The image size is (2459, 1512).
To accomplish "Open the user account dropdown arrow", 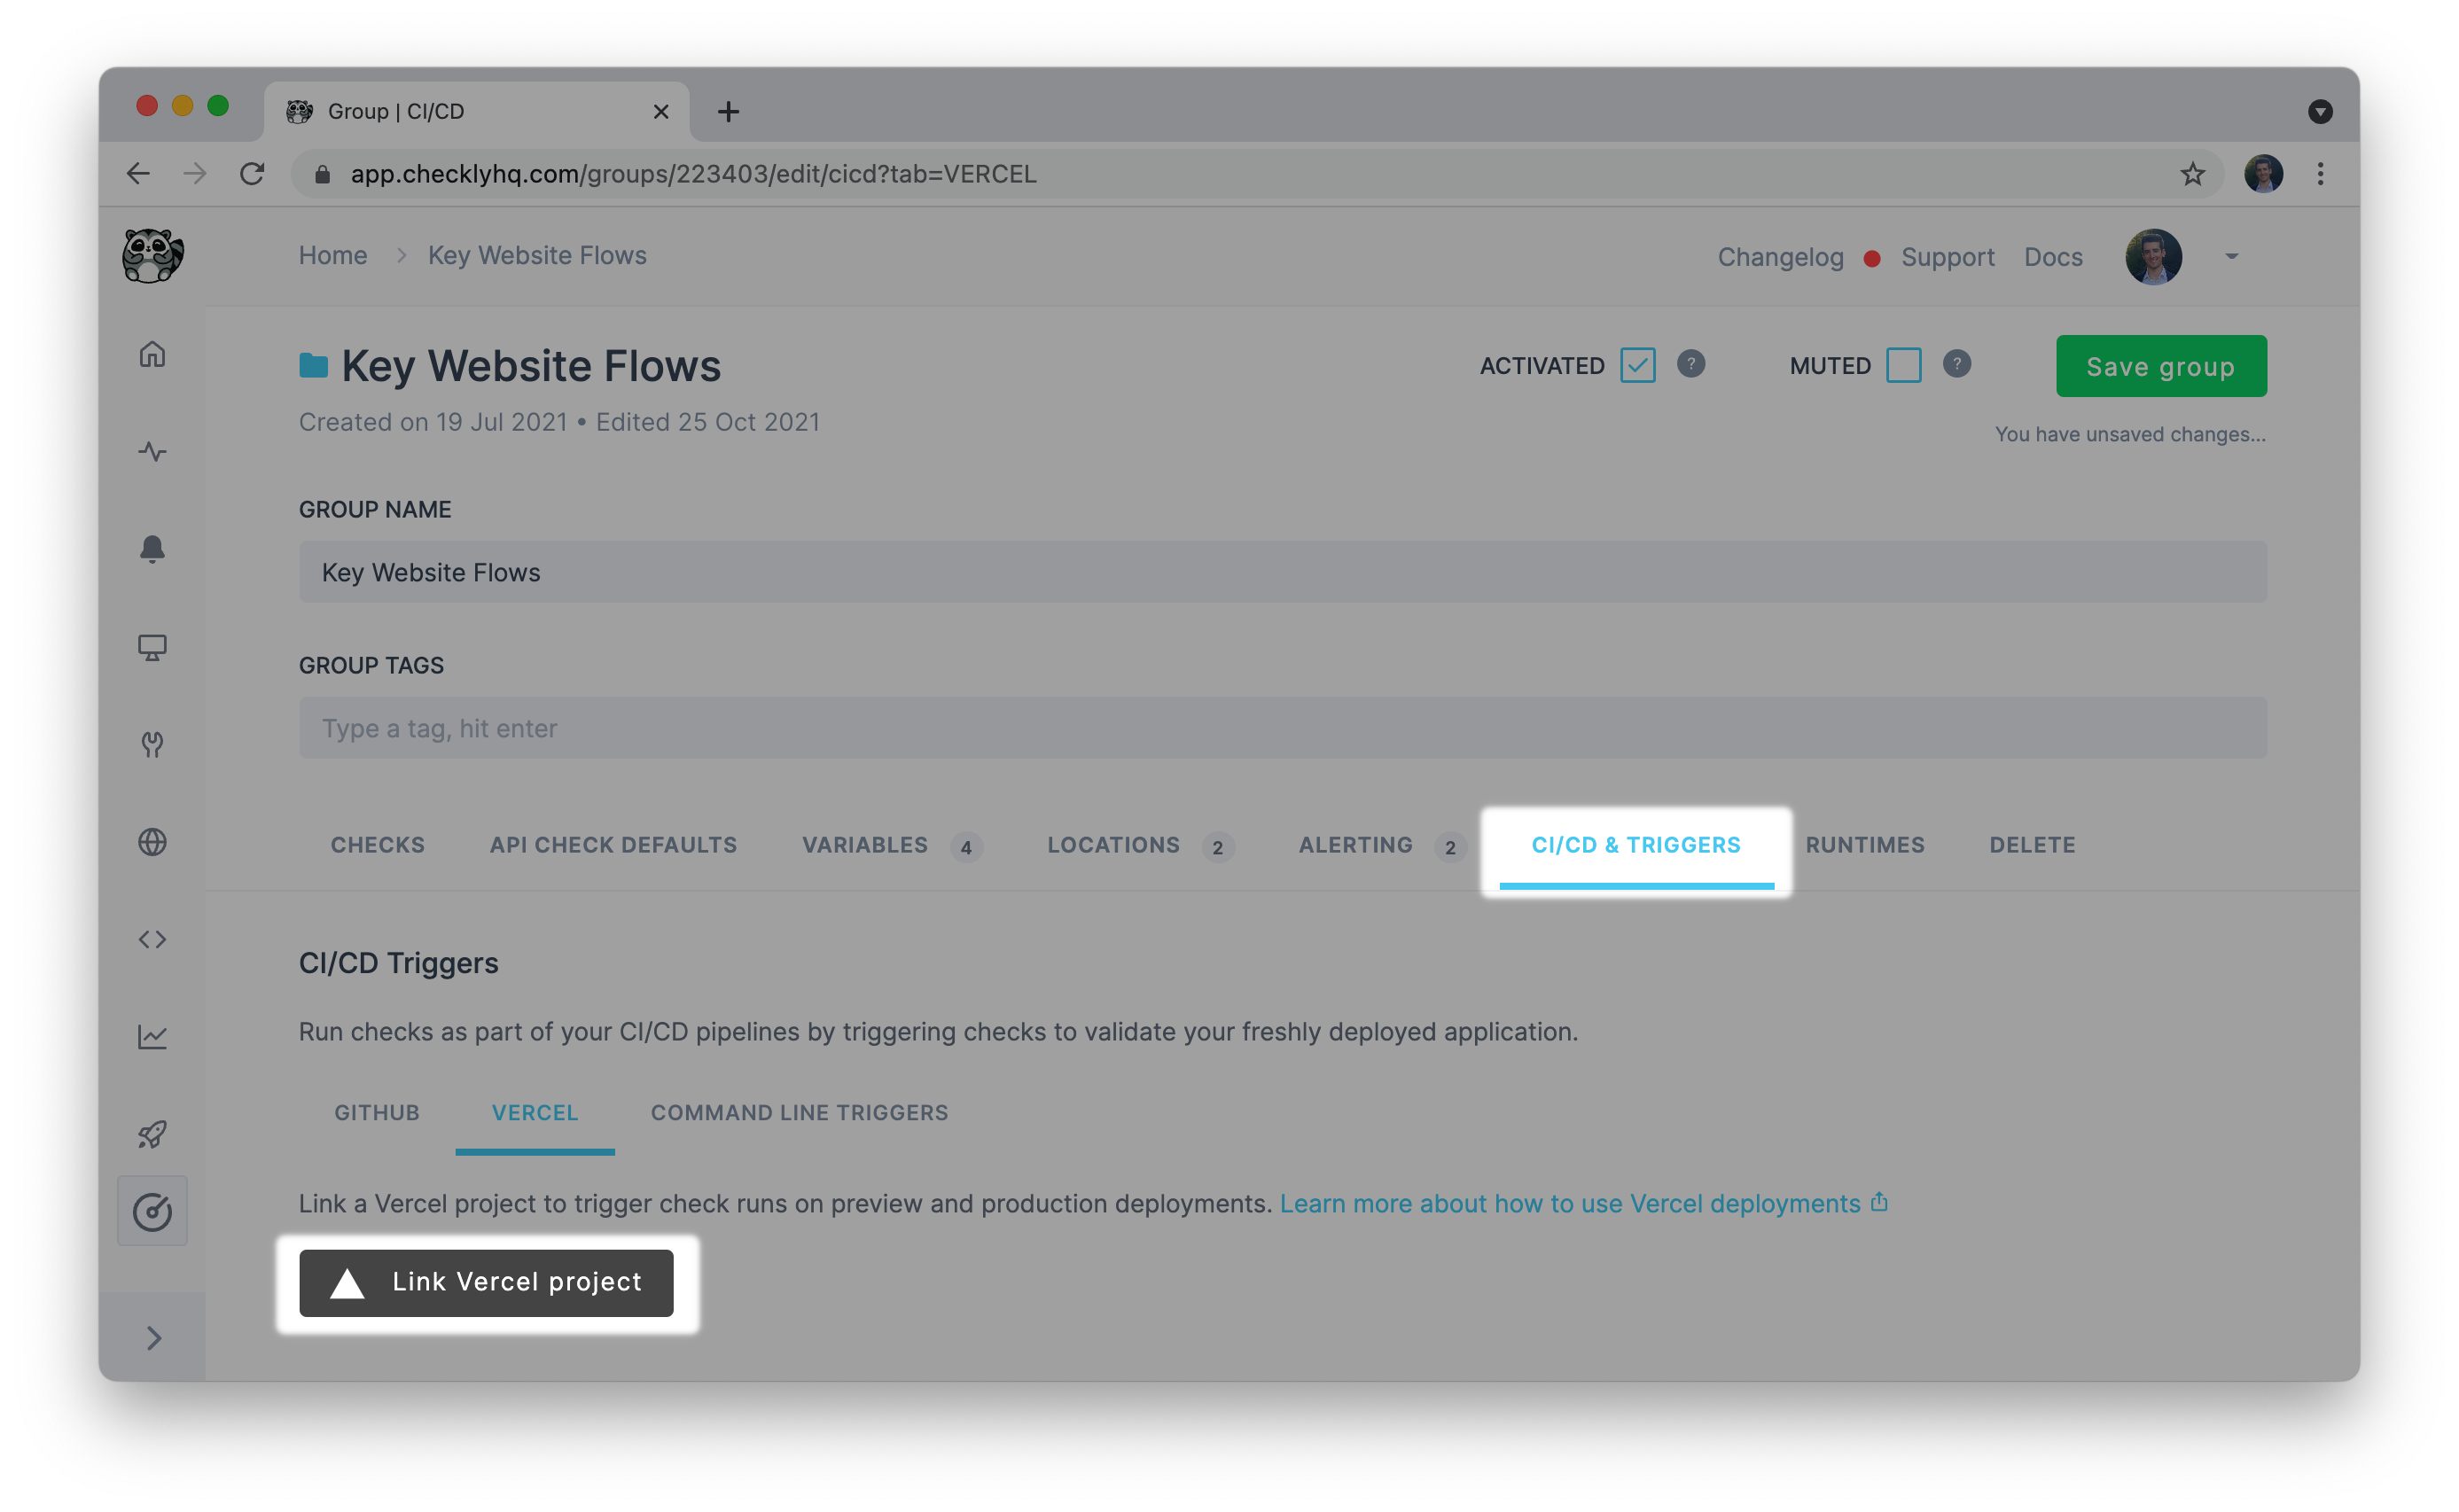I will 2230,257.
